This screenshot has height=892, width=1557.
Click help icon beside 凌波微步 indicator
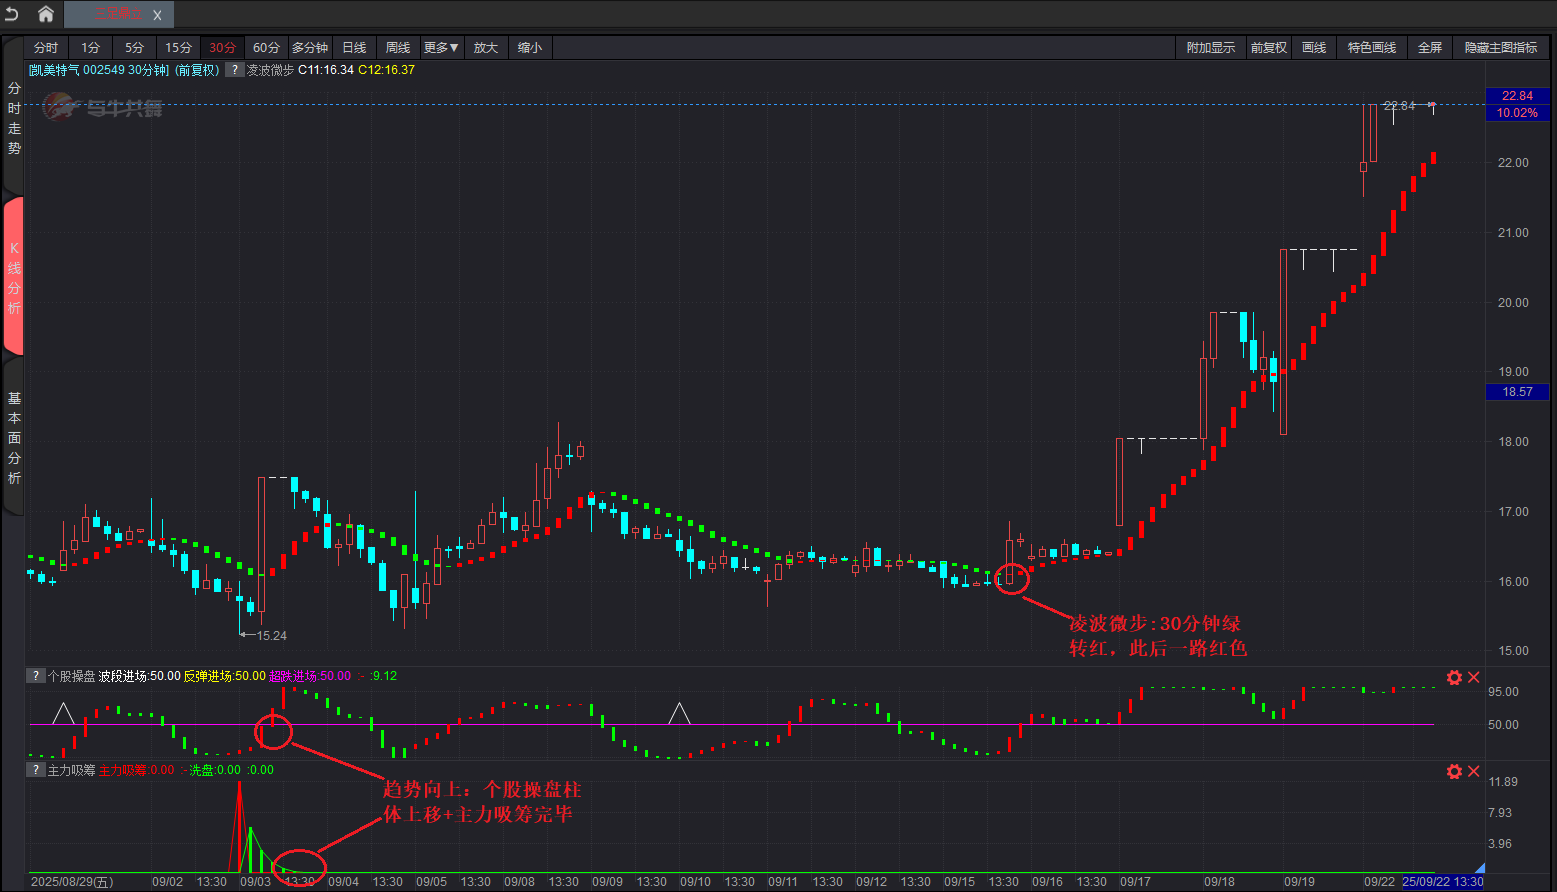coord(234,70)
